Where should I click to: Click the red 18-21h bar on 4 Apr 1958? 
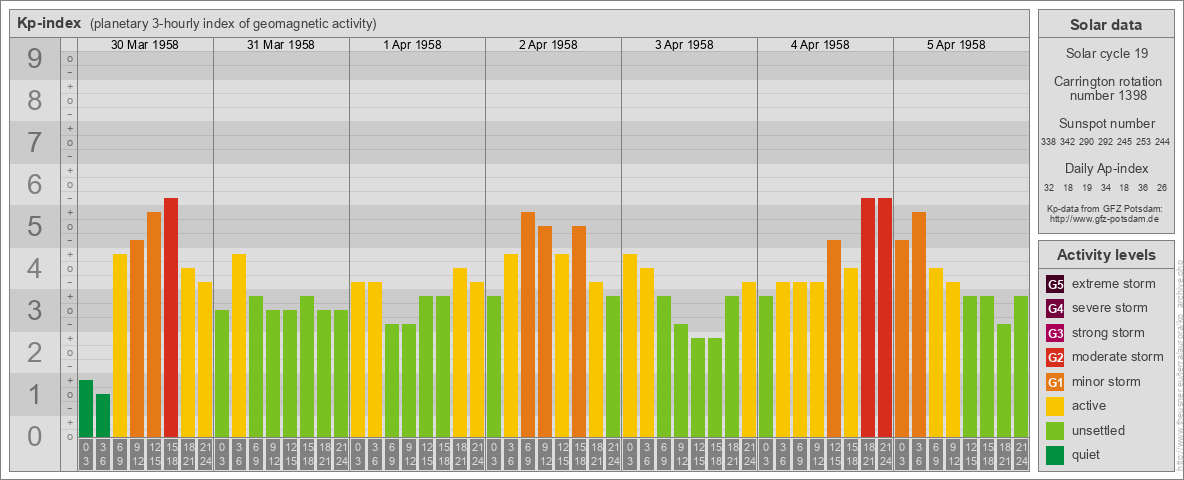tap(868, 317)
